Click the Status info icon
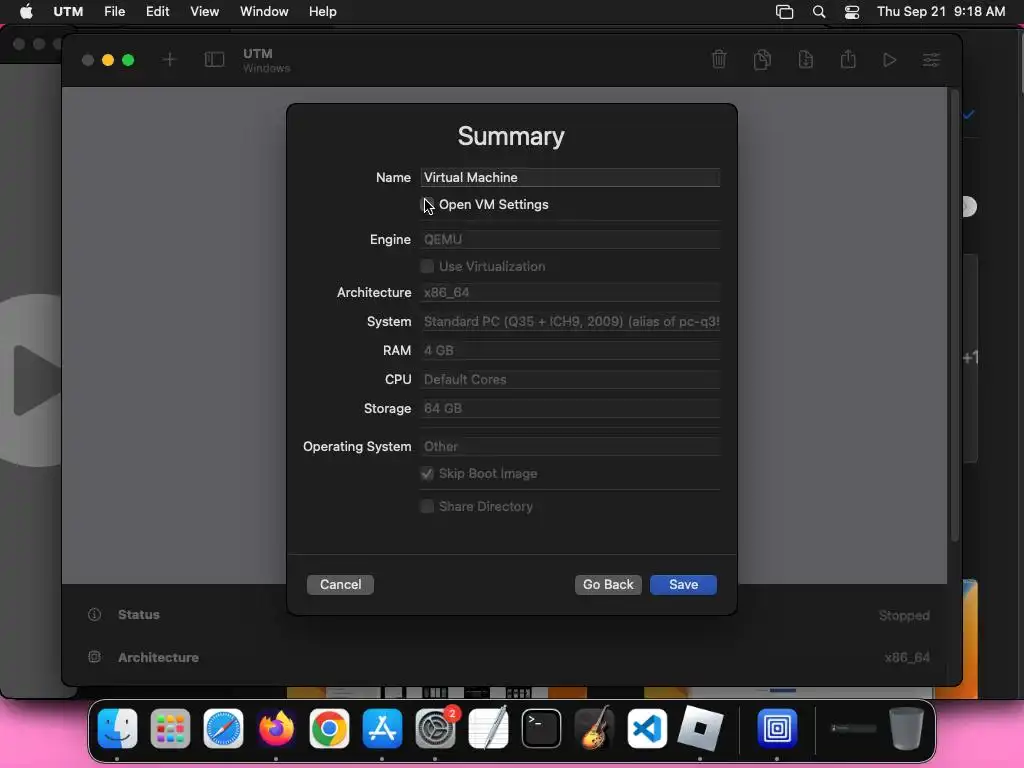Viewport: 1024px width, 768px height. pyautogui.click(x=95, y=615)
